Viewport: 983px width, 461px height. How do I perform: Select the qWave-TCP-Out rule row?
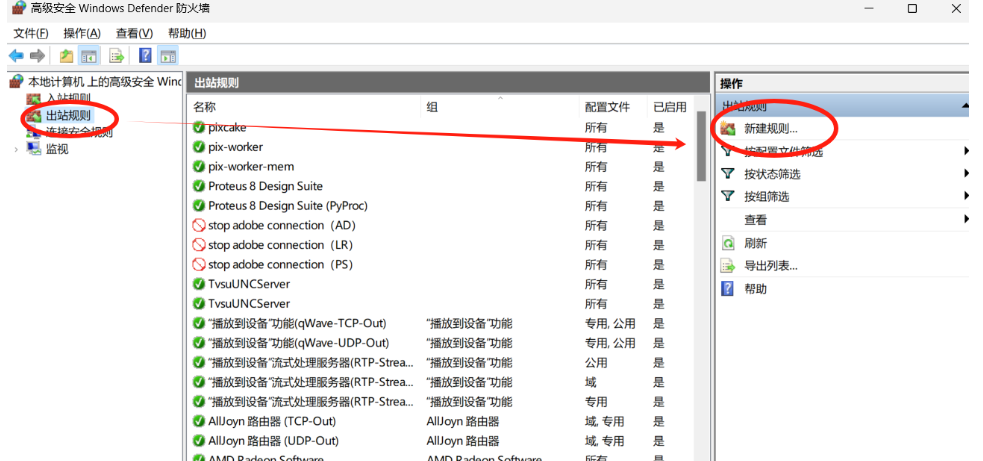tap(441, 323)
